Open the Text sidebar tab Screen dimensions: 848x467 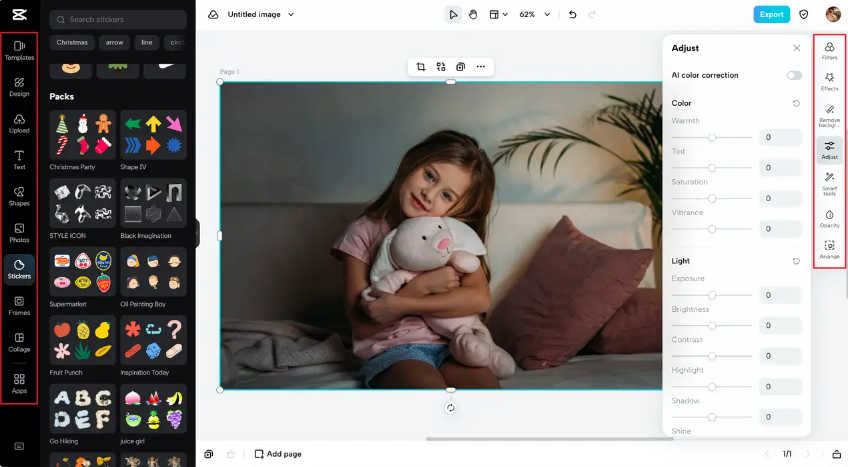19,160
